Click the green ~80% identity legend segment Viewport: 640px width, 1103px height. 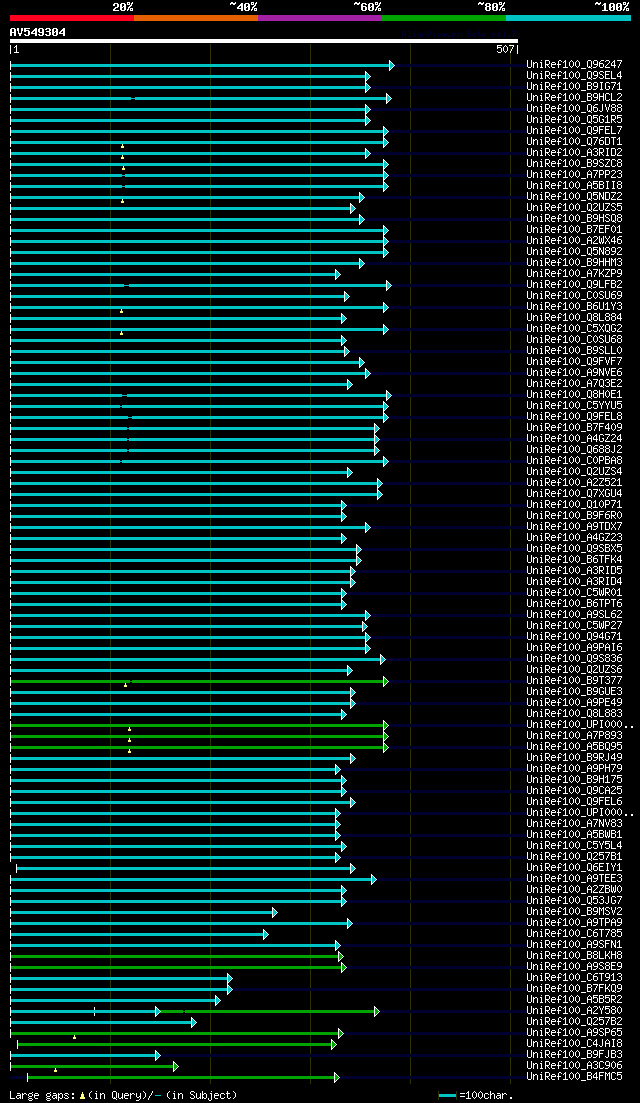pos(444,17)
